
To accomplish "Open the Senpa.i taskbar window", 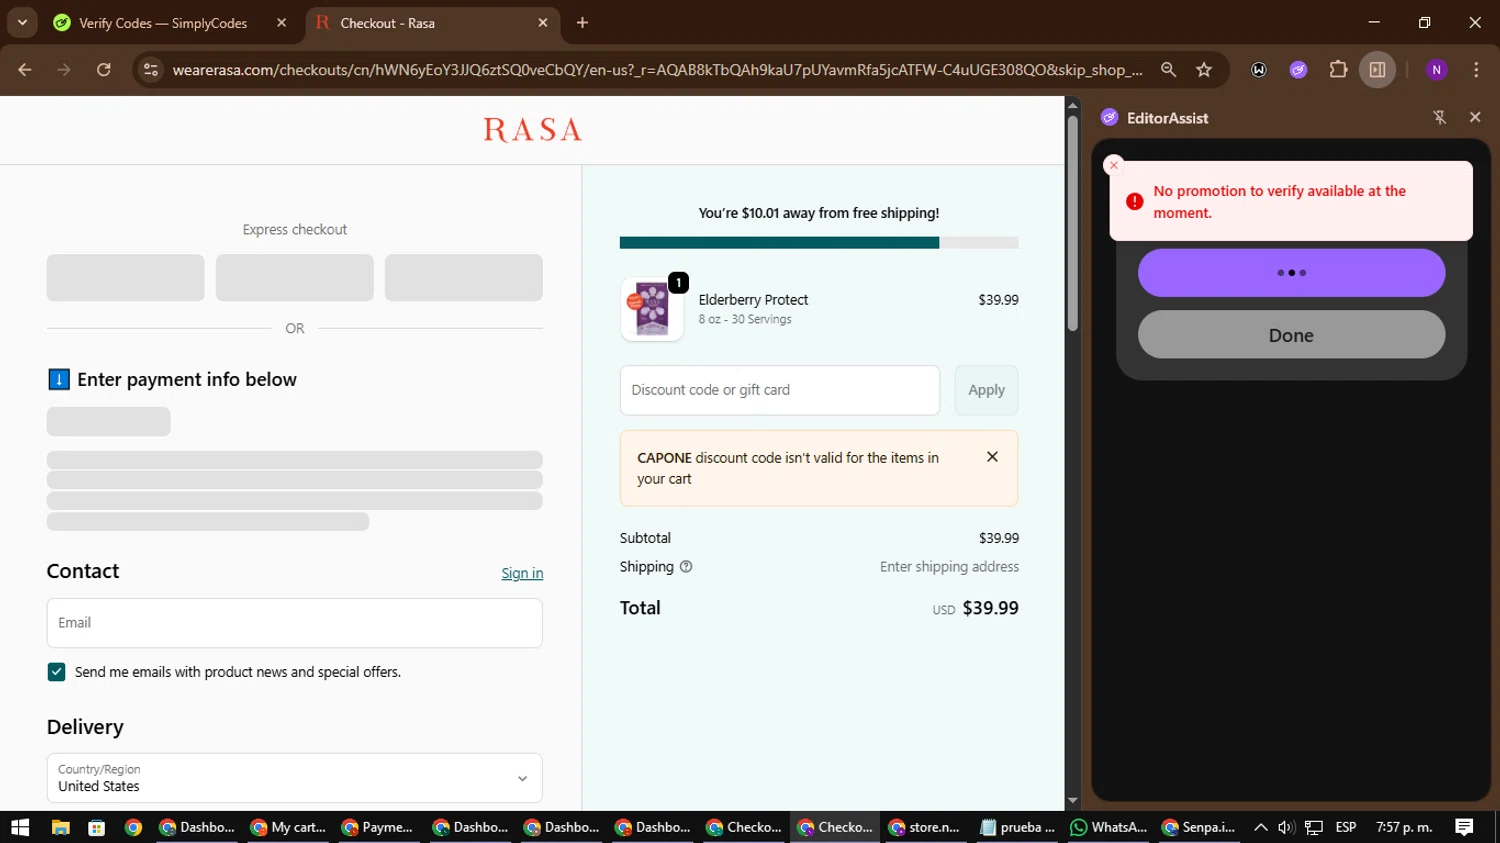I will click(x=1199, y=827).
